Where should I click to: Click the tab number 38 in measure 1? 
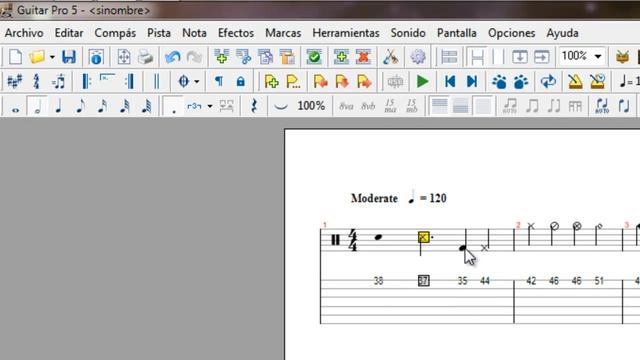click(x=378, y=281)
